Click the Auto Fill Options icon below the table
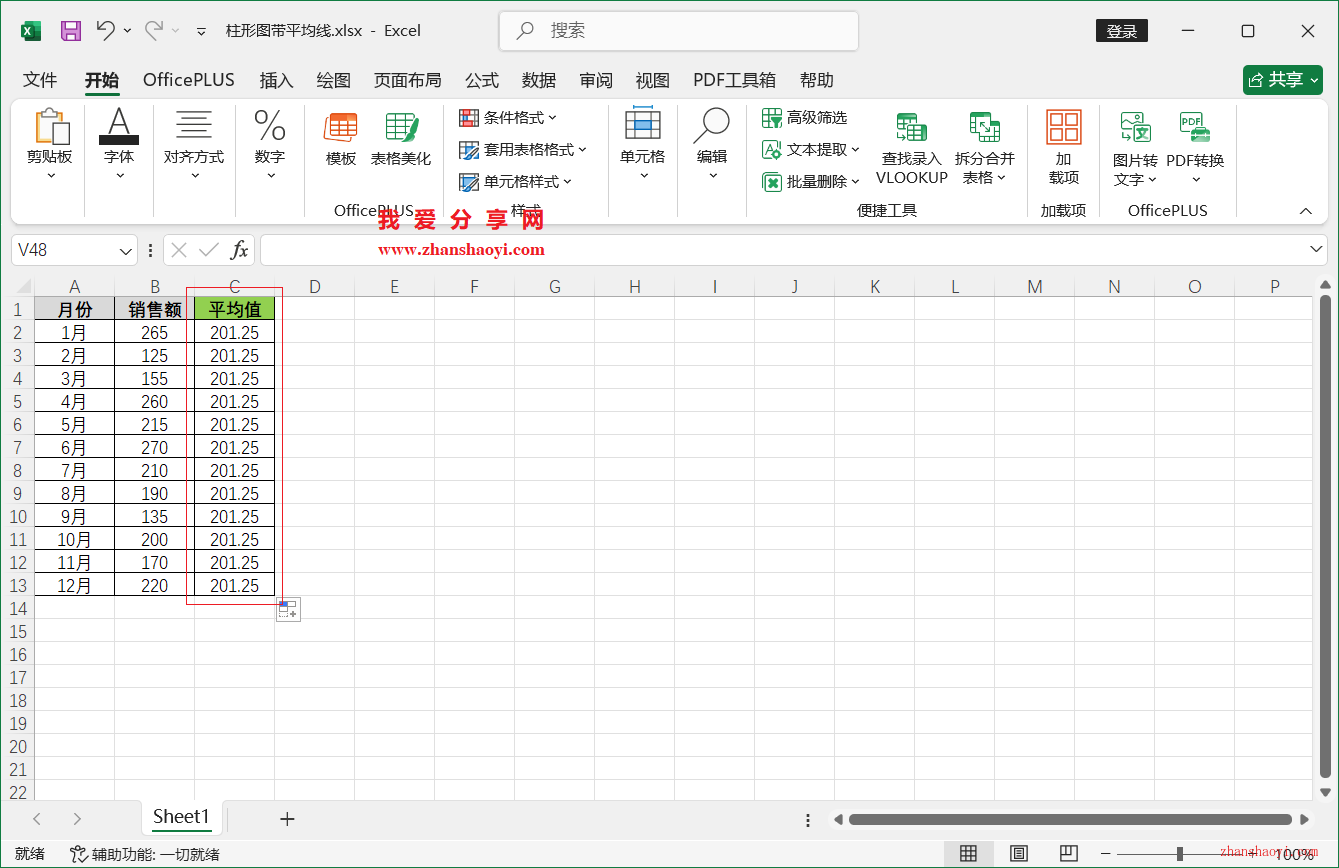1339x868 pixels. (x=288, y=610)
